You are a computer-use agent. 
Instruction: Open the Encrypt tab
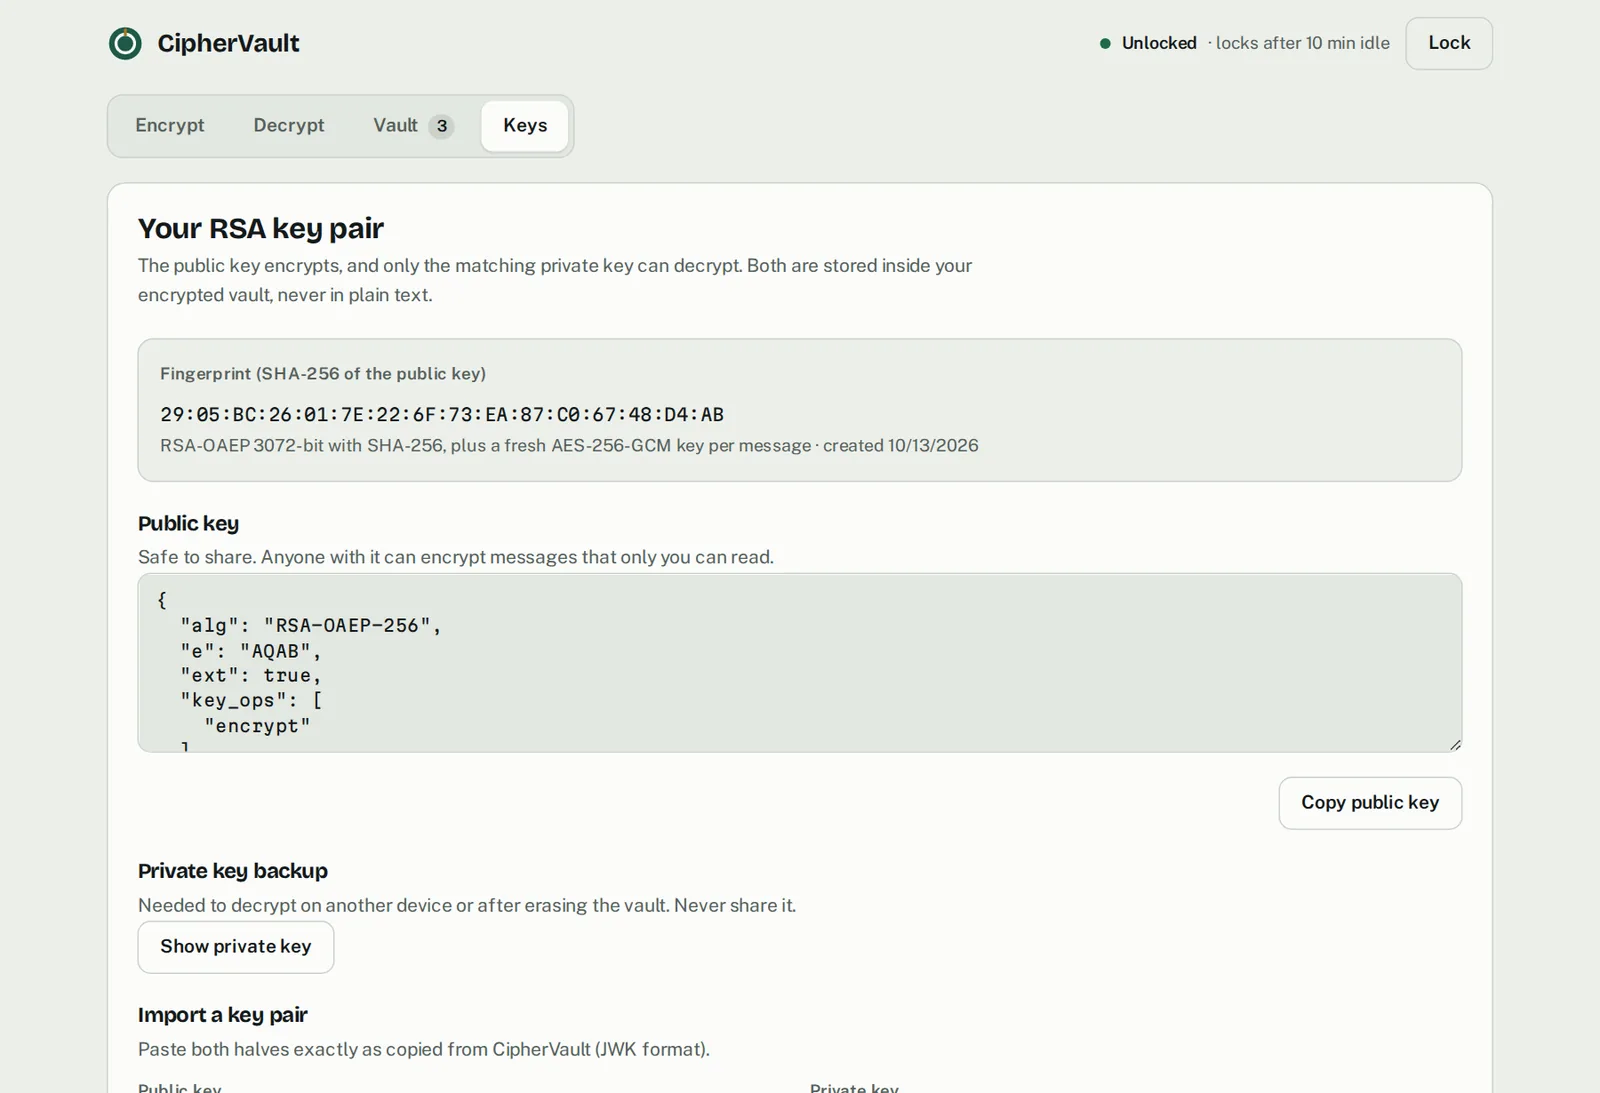coord(170,125)
